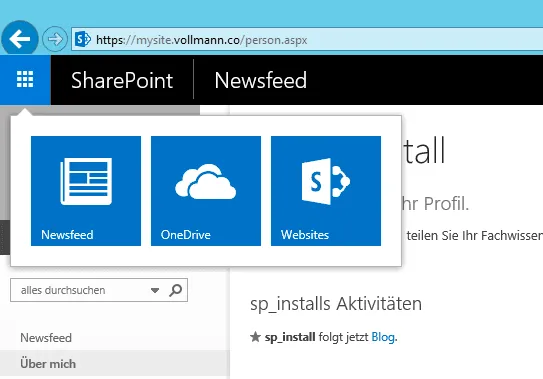Click the star icon beside sp_install activity
This screenshot has height=379, width=543.
255,336
